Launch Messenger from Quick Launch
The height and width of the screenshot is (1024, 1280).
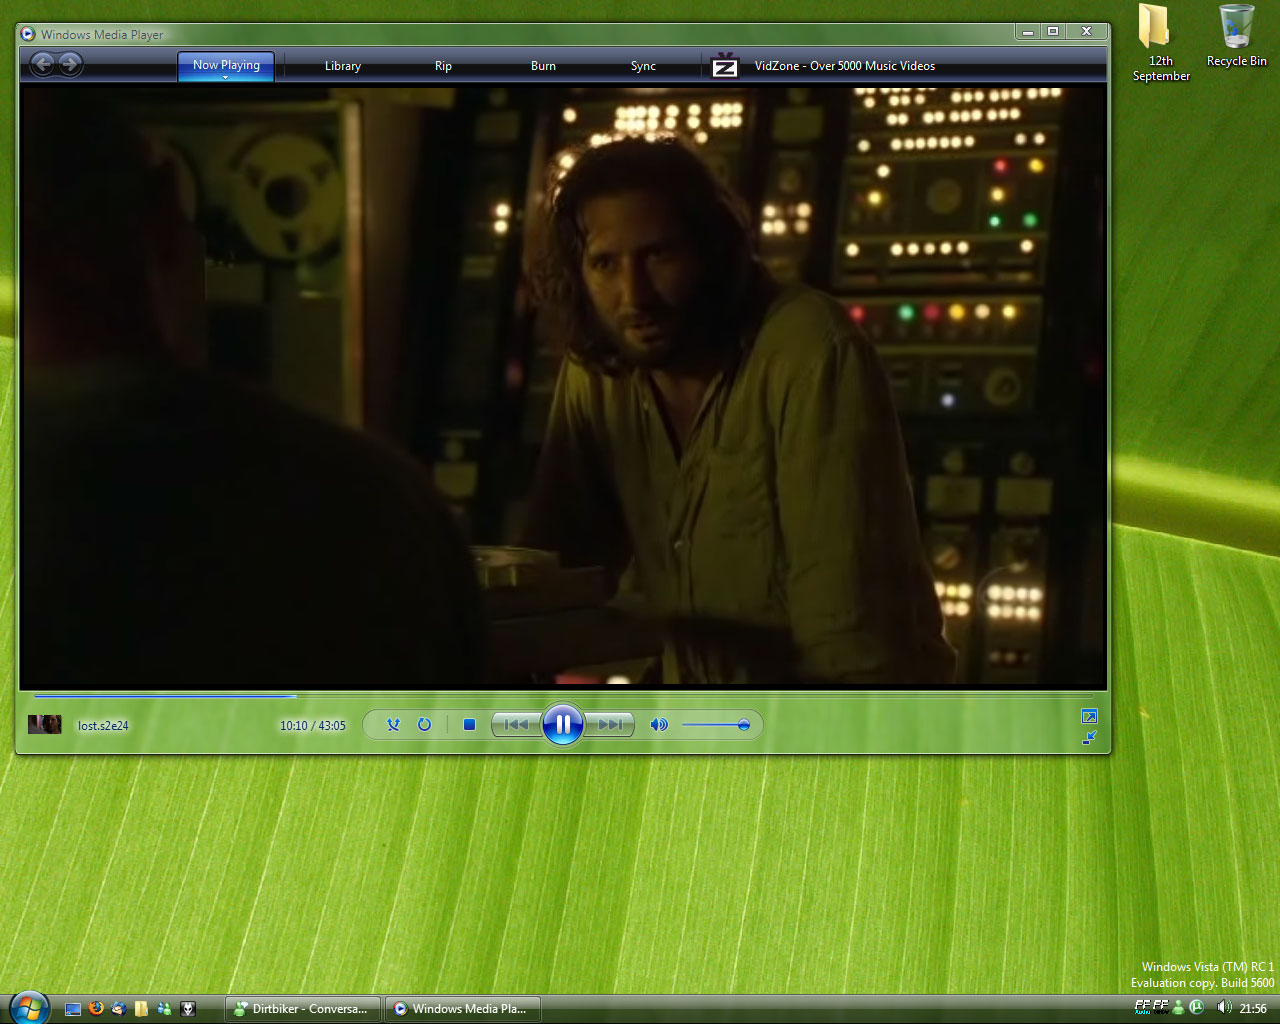[x=164, y=1009]
